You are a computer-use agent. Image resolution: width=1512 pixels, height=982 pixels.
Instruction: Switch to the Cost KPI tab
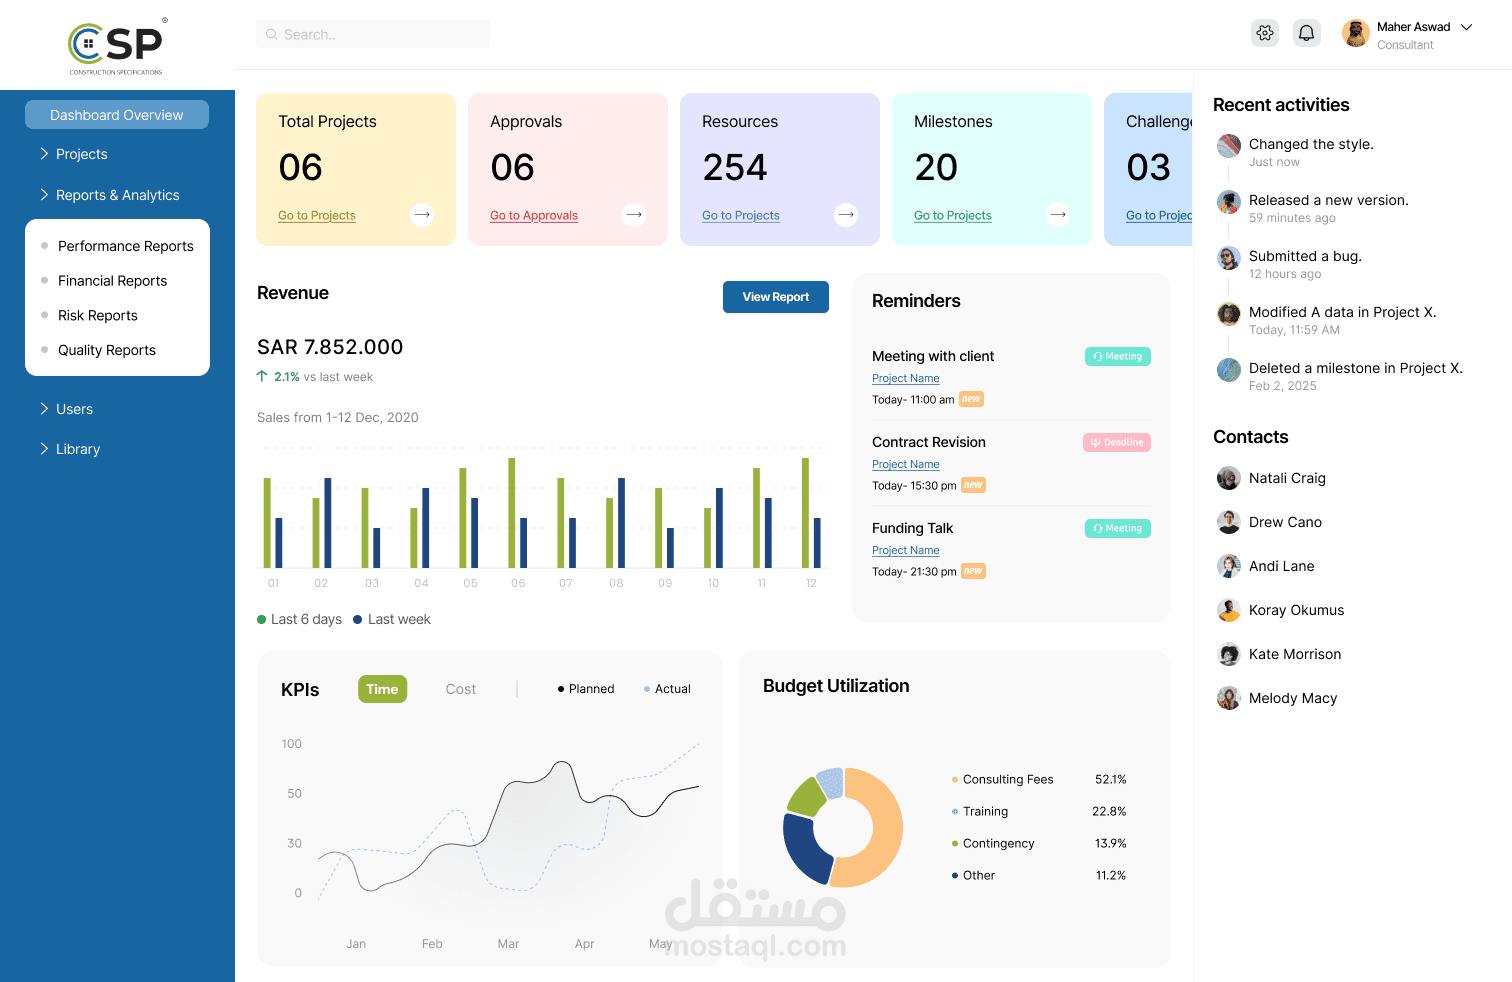click(461, 689)
